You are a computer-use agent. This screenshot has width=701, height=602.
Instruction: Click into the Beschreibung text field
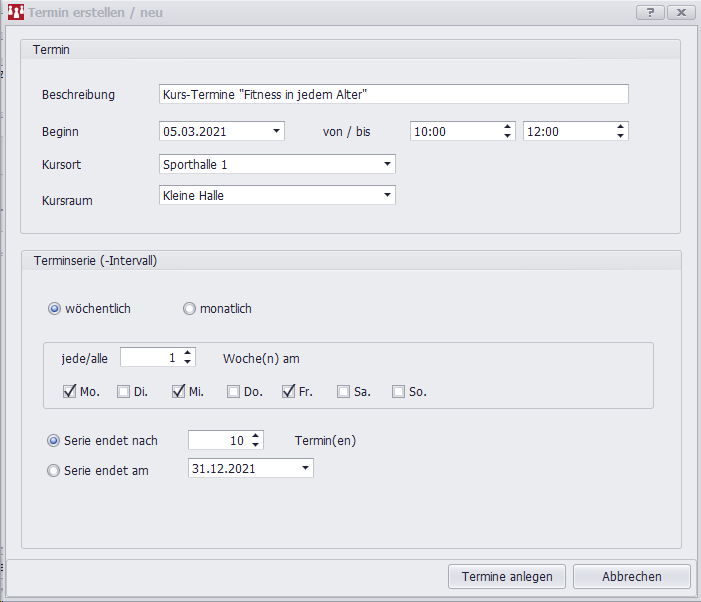[393, 94]
